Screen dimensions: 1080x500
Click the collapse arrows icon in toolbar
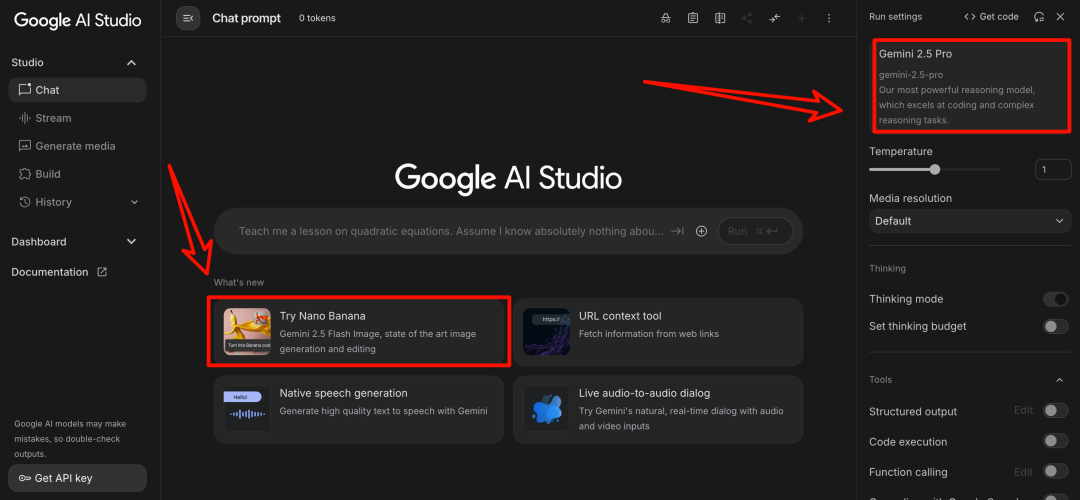[x=774, y=18]
